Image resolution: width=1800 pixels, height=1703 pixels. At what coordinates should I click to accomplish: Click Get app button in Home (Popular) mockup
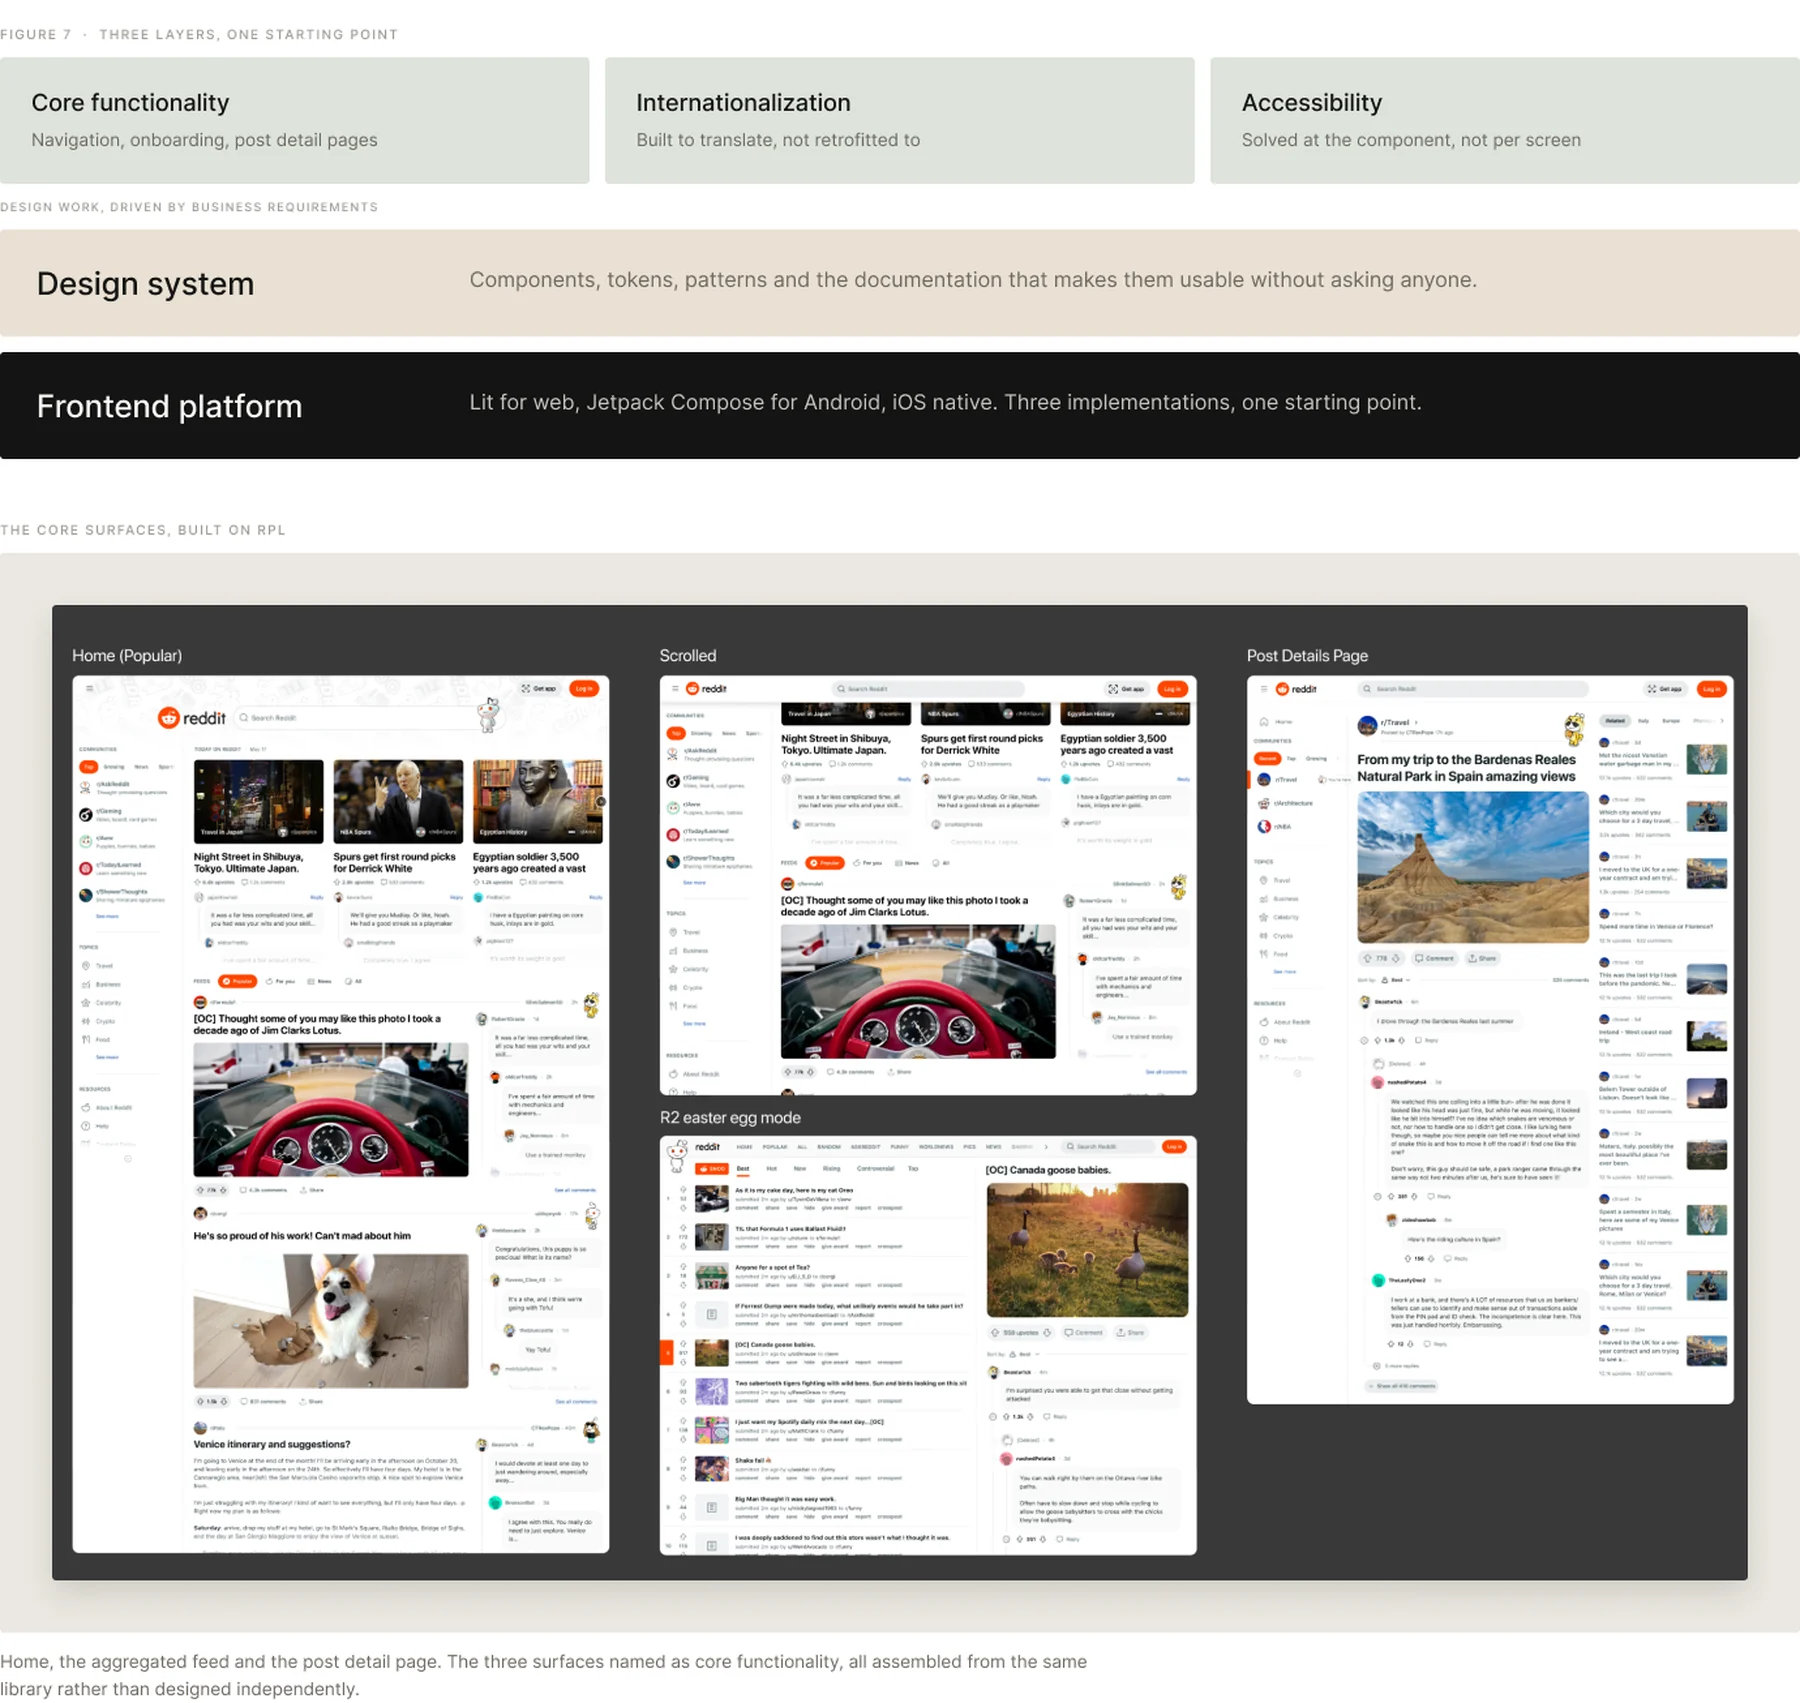point(539,688)
